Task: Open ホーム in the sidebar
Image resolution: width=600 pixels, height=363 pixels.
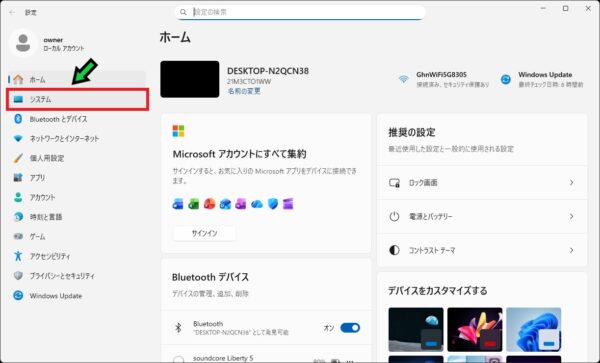Action: 77,80
